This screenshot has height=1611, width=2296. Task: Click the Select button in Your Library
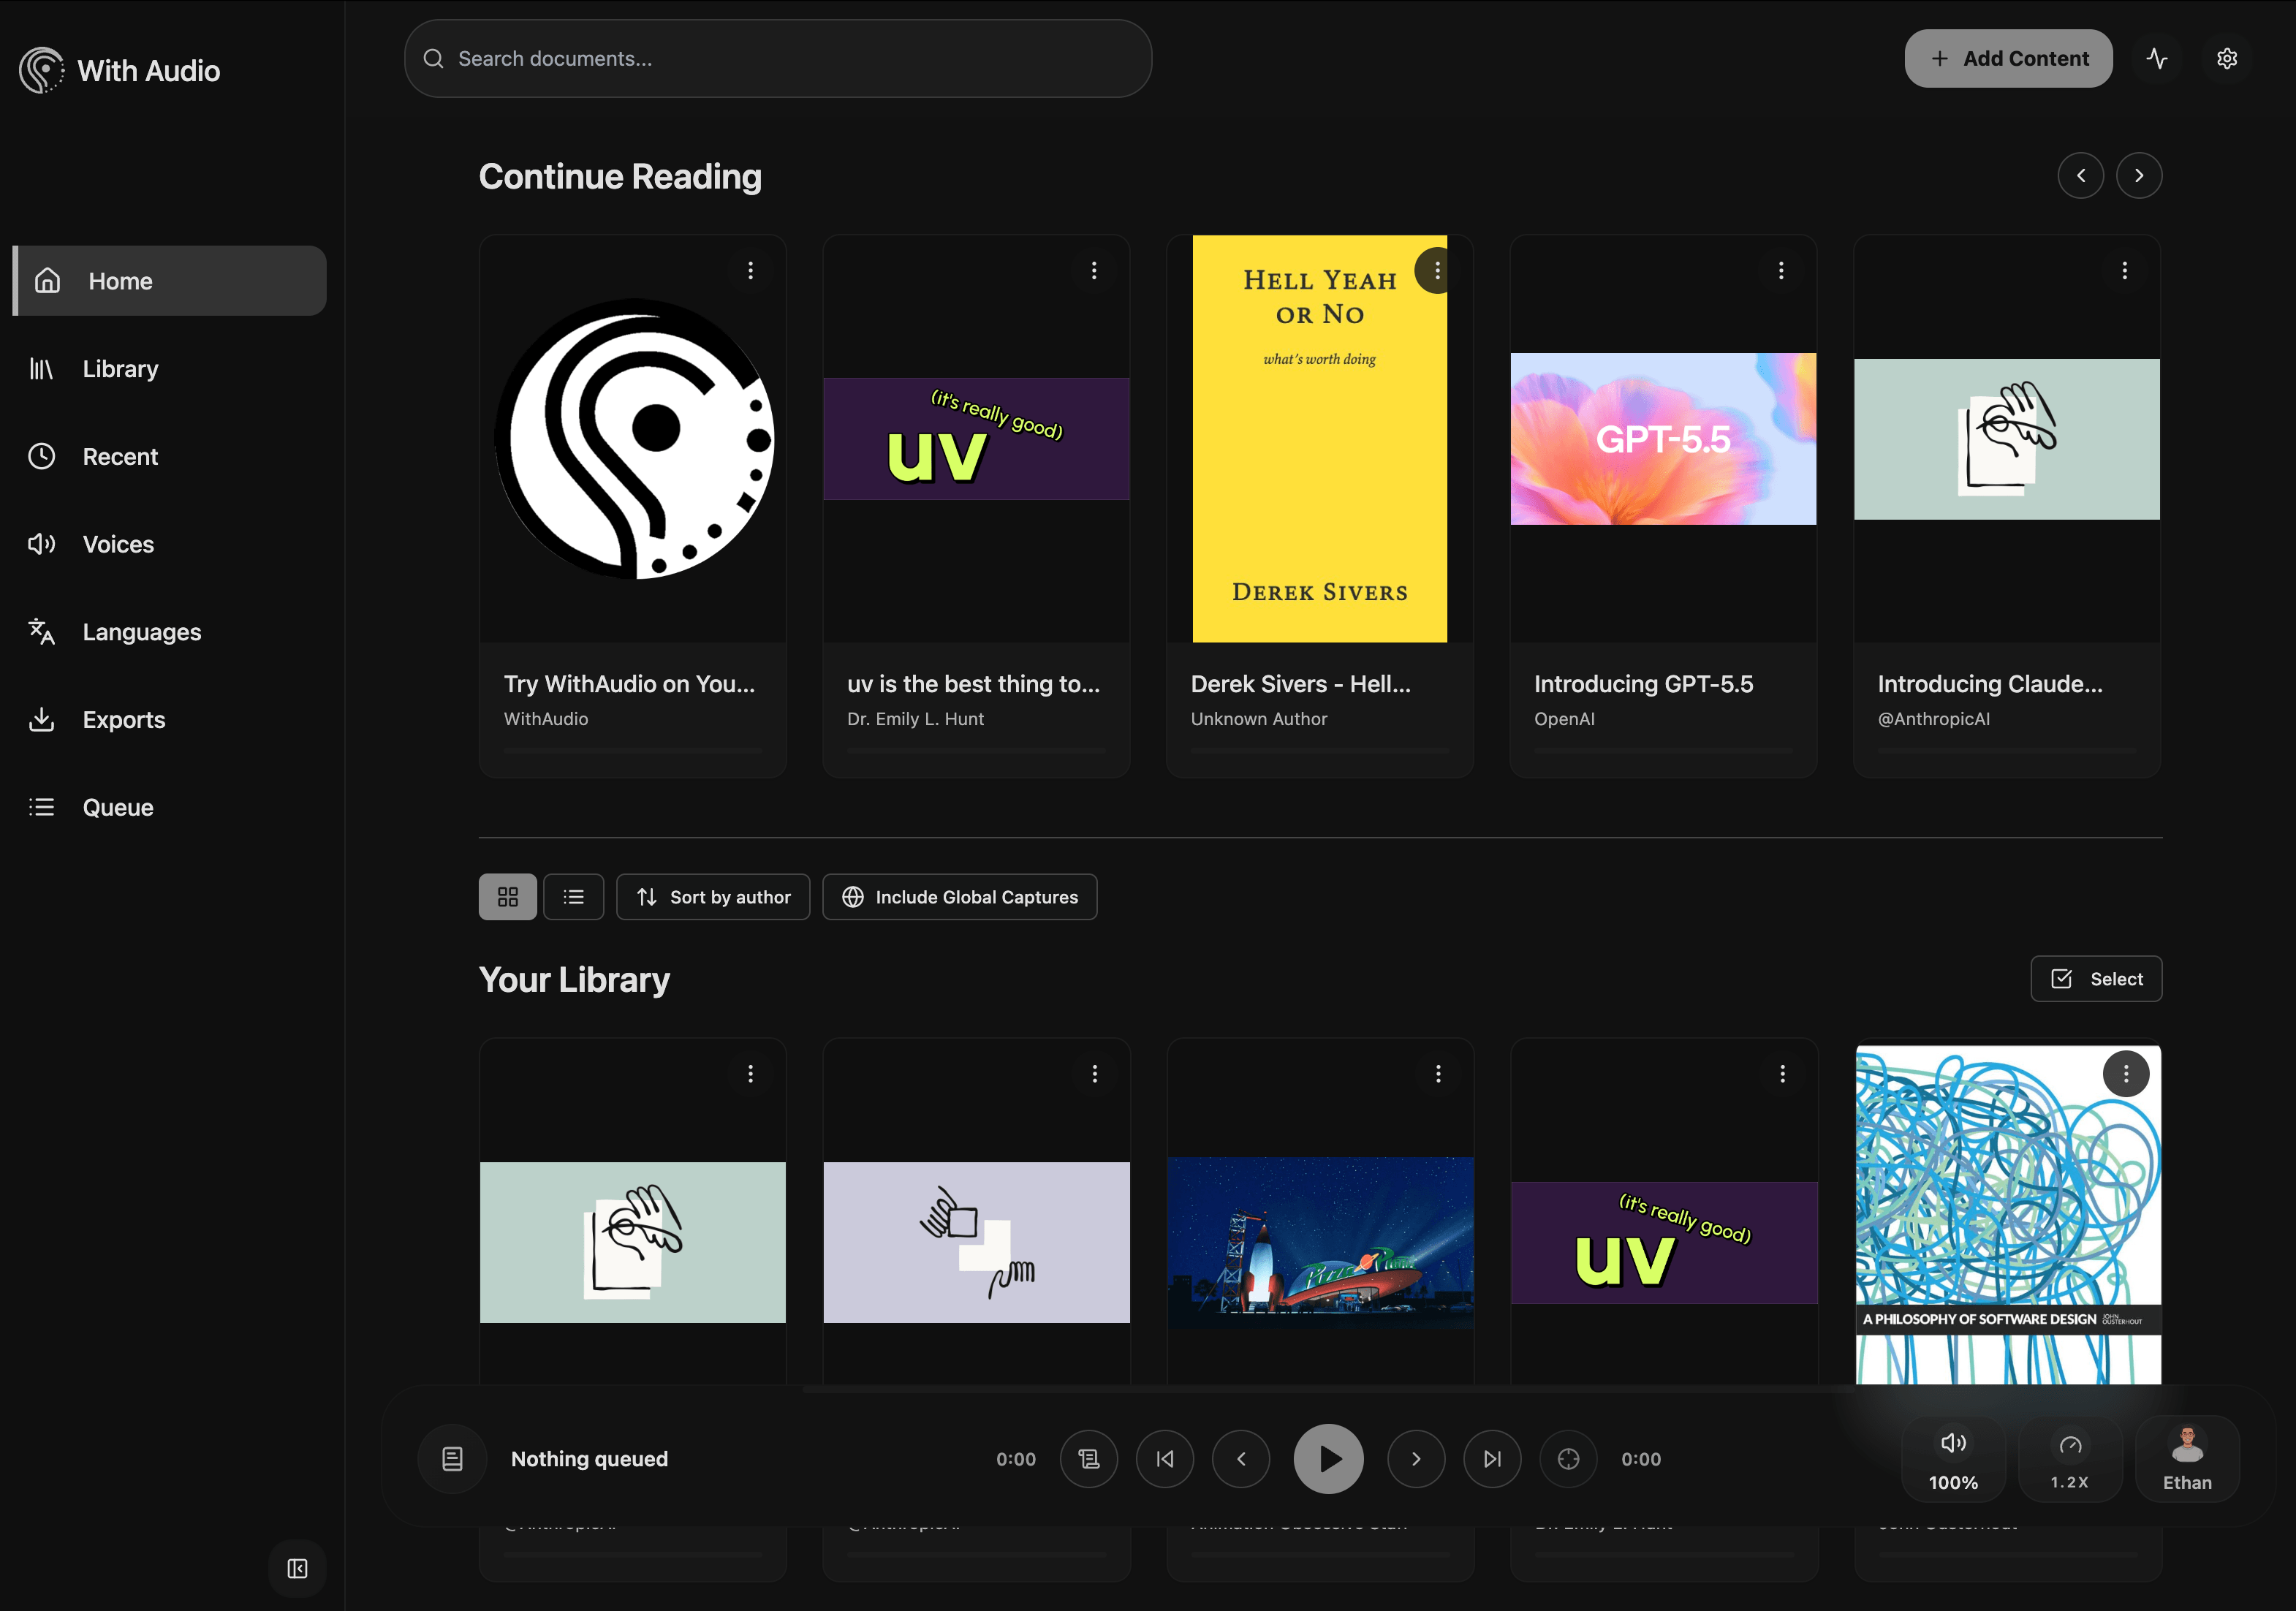coord(2096,979)
